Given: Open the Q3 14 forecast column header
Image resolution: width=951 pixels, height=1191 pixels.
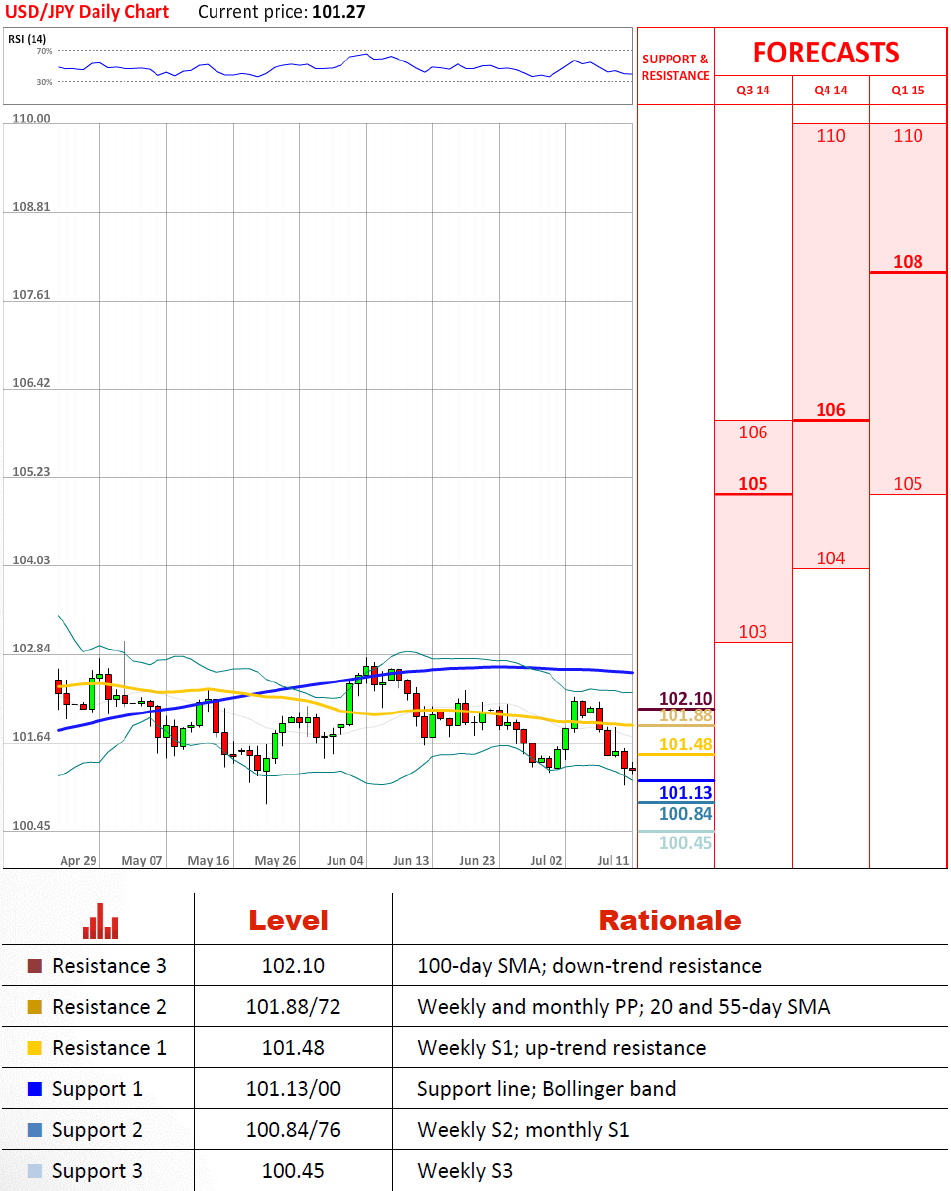Looking at the screenshot, I should [753, 90].
